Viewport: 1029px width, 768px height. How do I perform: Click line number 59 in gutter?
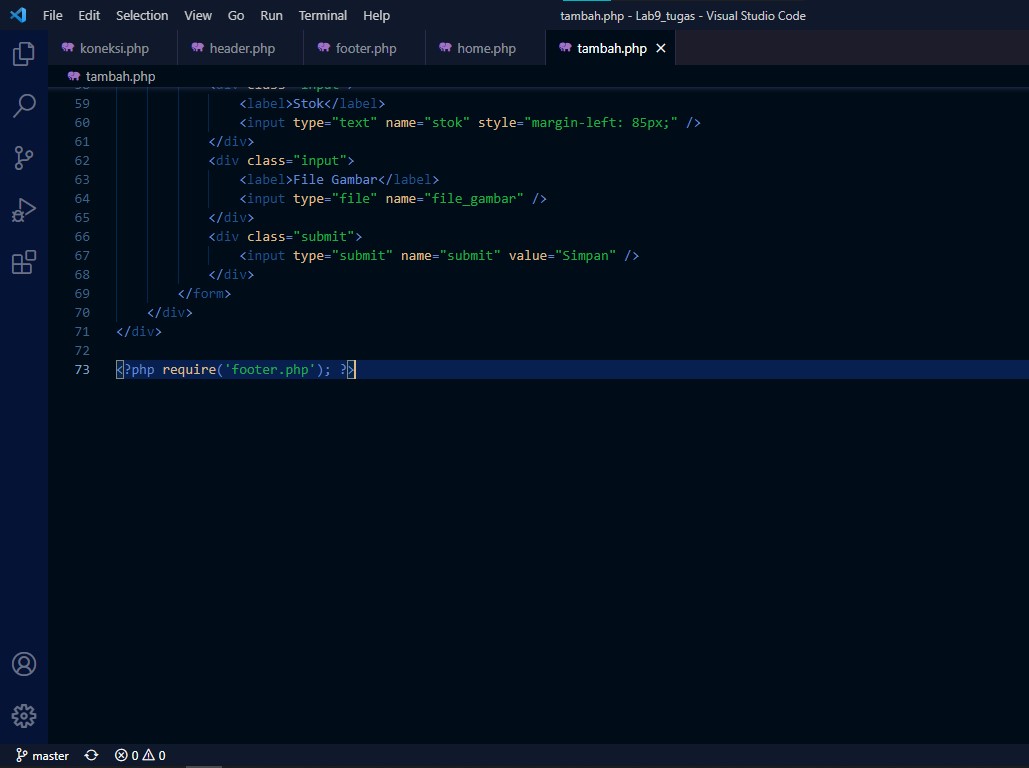coord(82,104)
